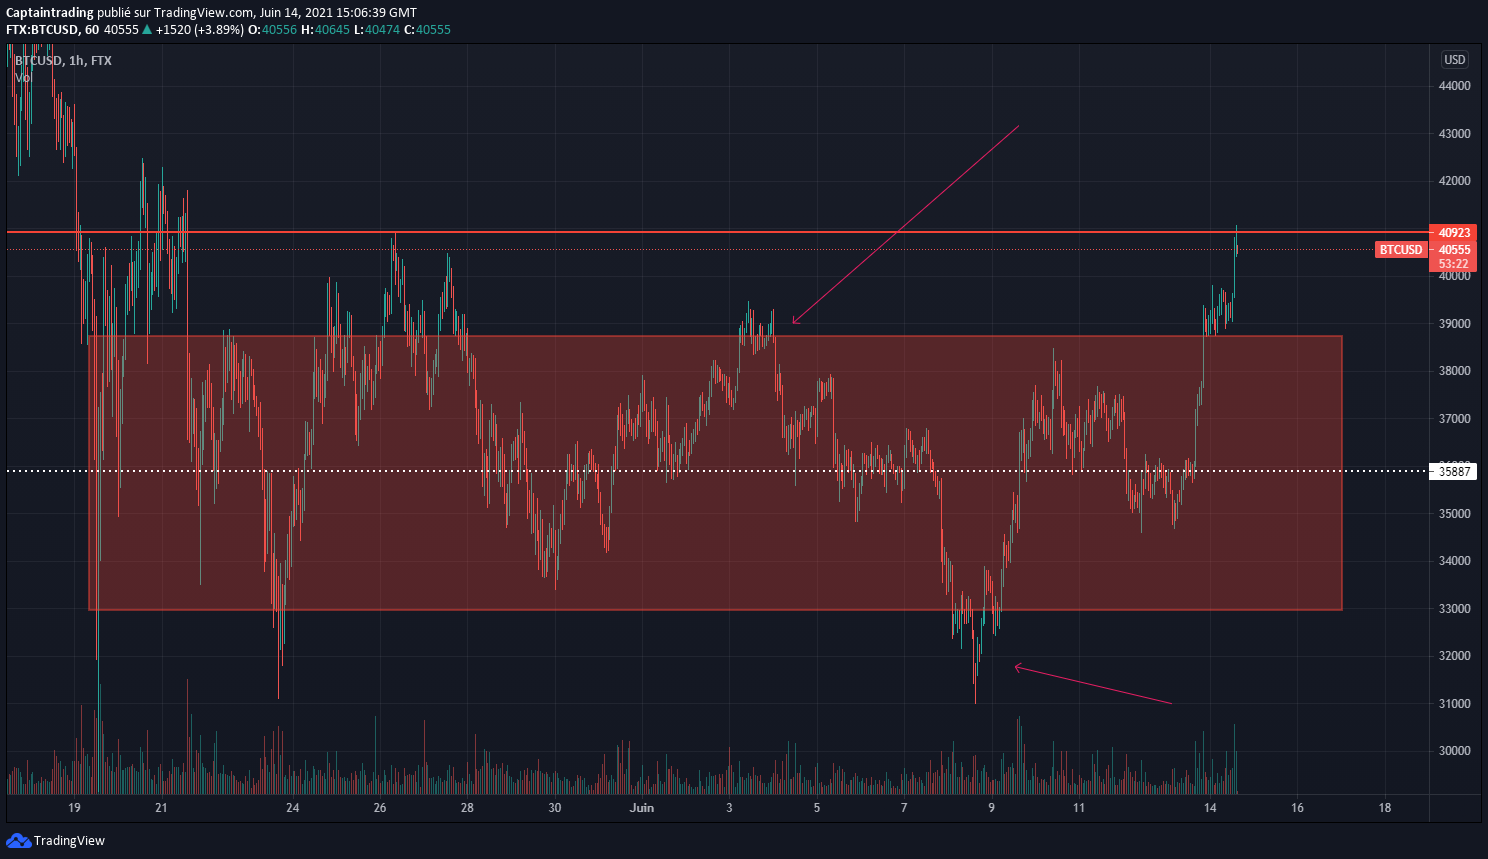1488x859 pixels.
Task: Click the O:40556 open value
Action: click(x=272, y=30)
